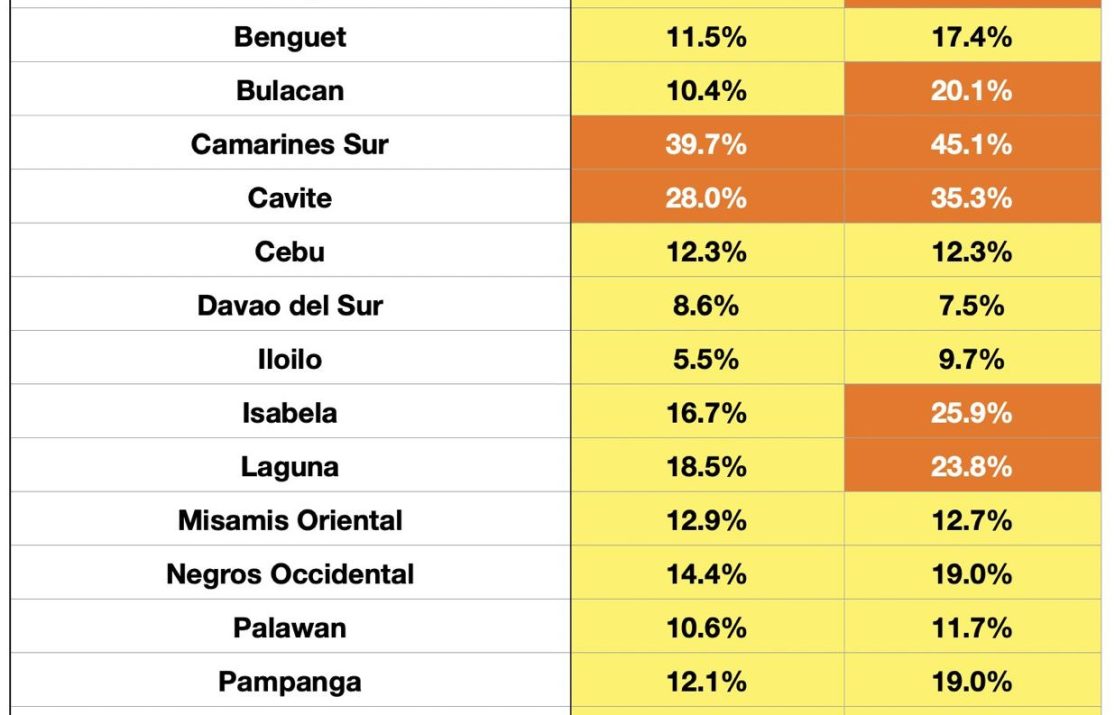Select the Iloilo province cell
Viewport: 1115px width, 715px height.
point(290,359)
